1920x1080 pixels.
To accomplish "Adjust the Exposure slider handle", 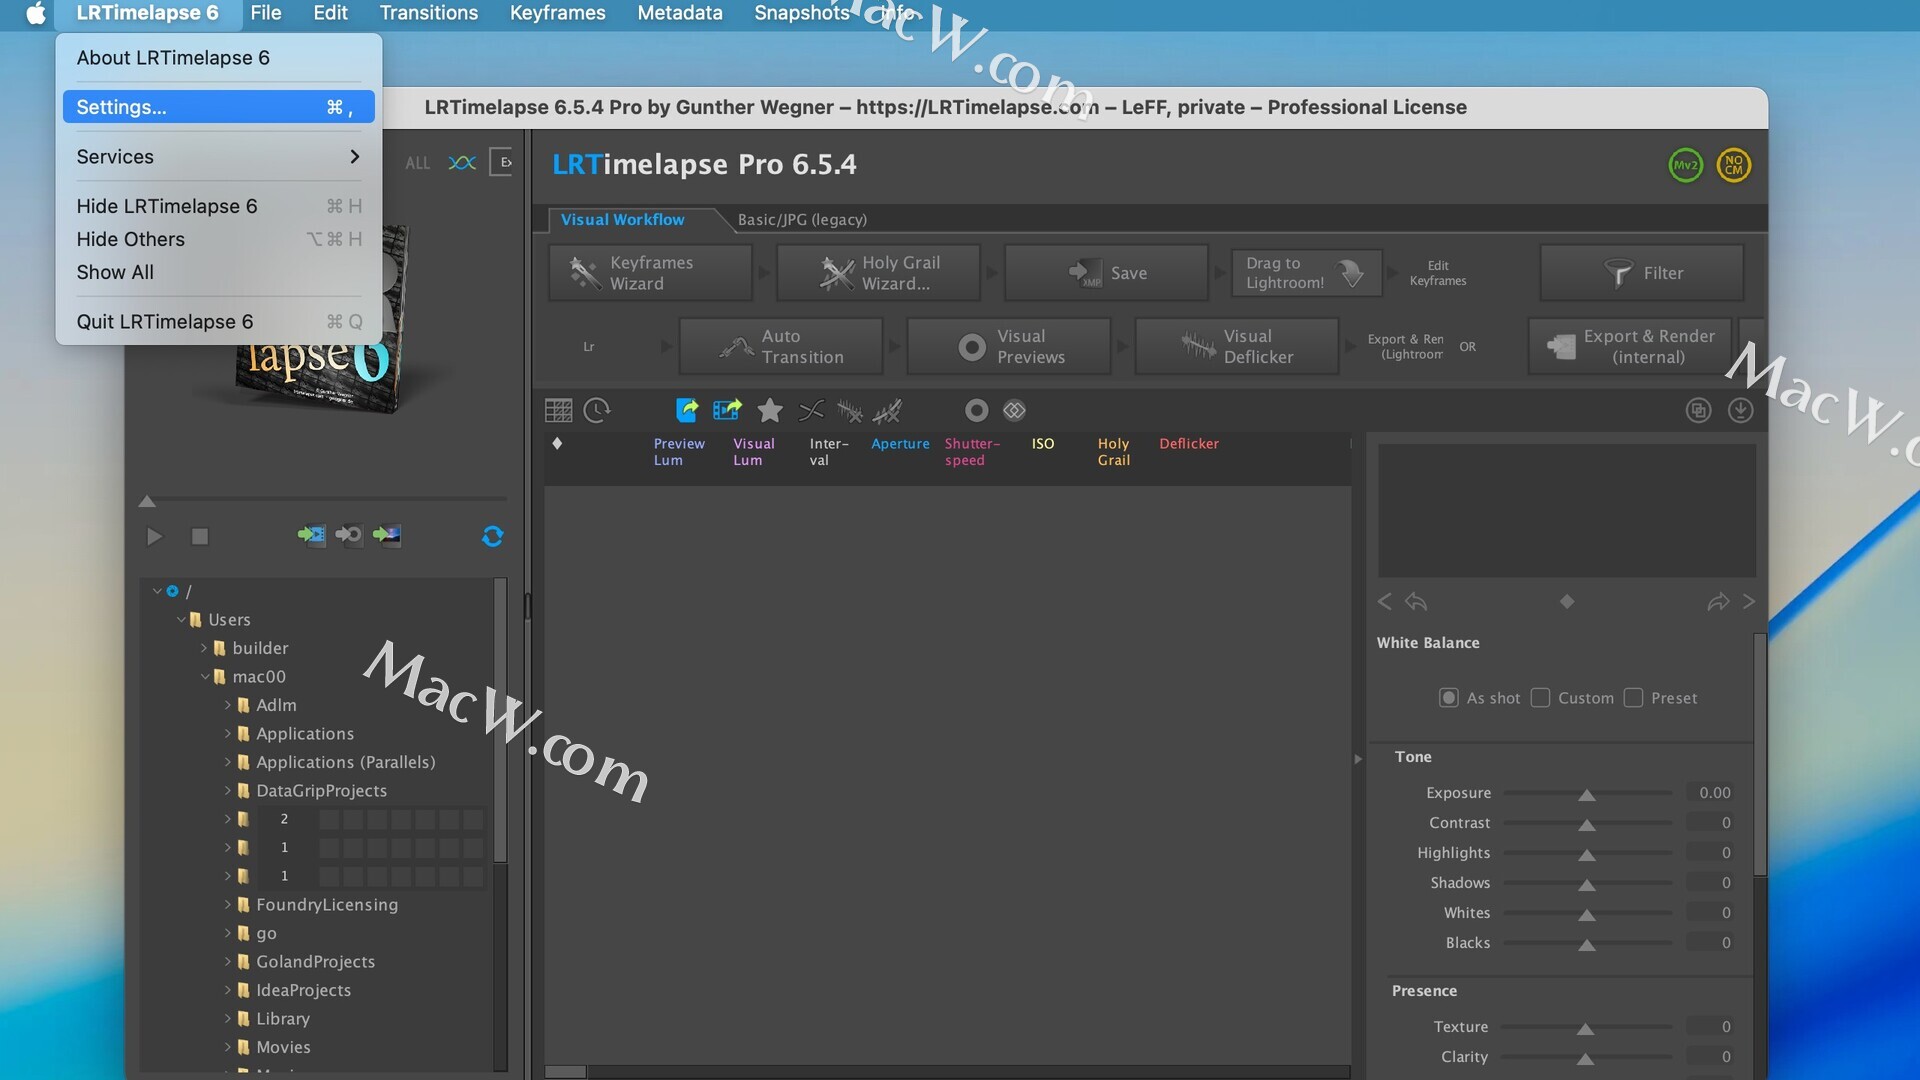I will pos(1587,795).
